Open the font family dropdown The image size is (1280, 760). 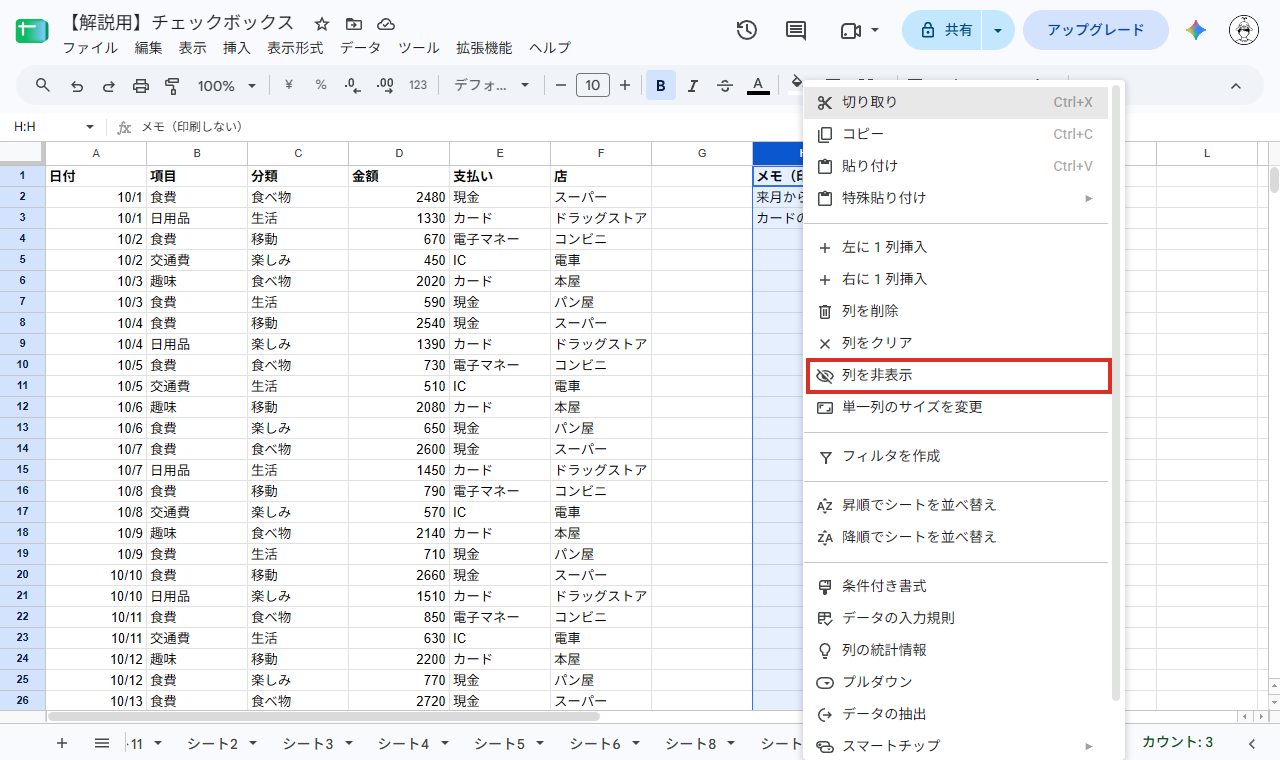491,85
